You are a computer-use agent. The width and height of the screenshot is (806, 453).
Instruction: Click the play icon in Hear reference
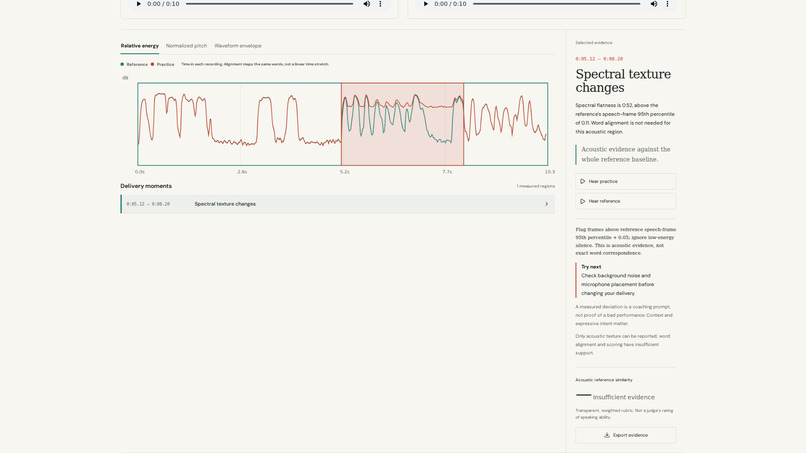[582, 201]
